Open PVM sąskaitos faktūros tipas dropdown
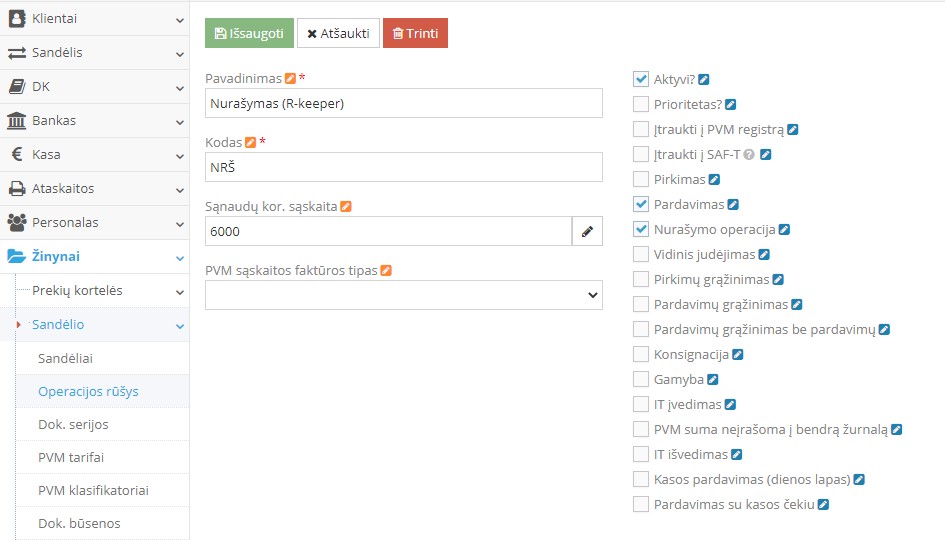Viewport: 945px width, 540px height. pos(403,295)
